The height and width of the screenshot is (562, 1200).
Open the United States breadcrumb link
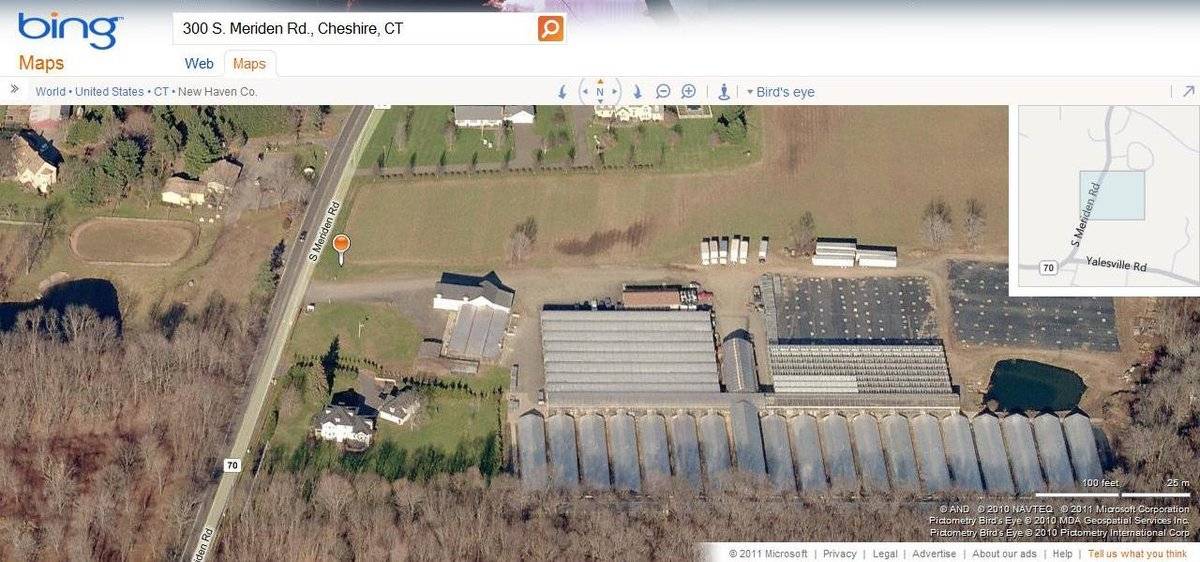[x=110, y=92]
